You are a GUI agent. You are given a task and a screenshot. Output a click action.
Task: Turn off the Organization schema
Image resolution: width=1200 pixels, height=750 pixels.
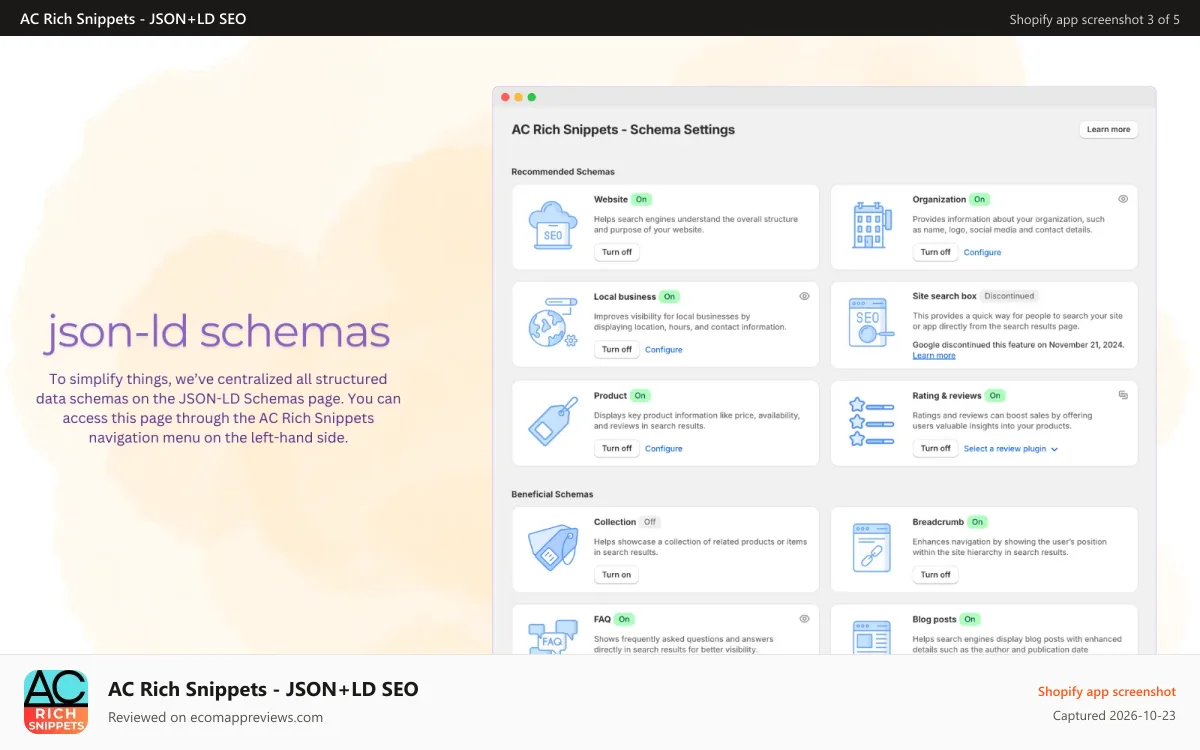tap(936, 252)
